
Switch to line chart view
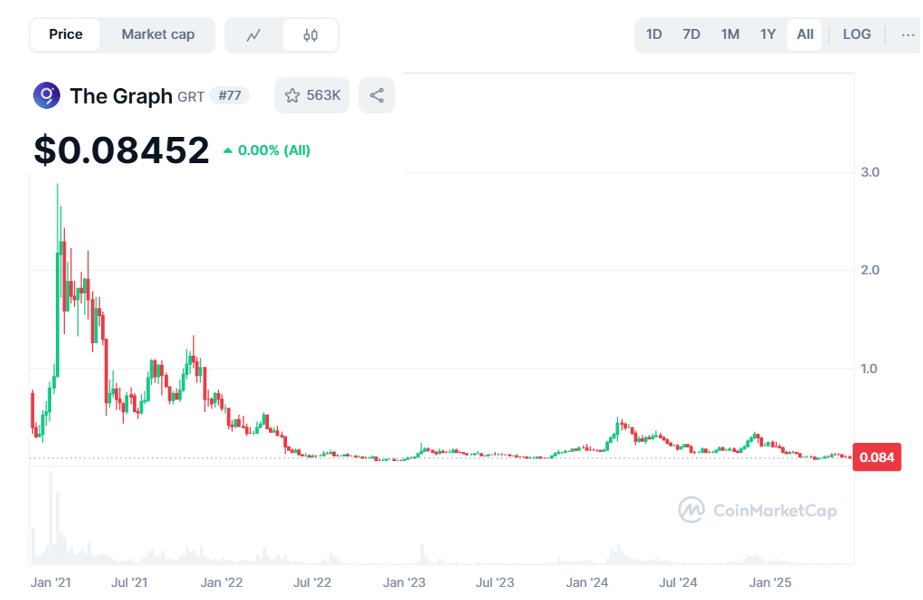pyautogui.click(x=254, y=35)
